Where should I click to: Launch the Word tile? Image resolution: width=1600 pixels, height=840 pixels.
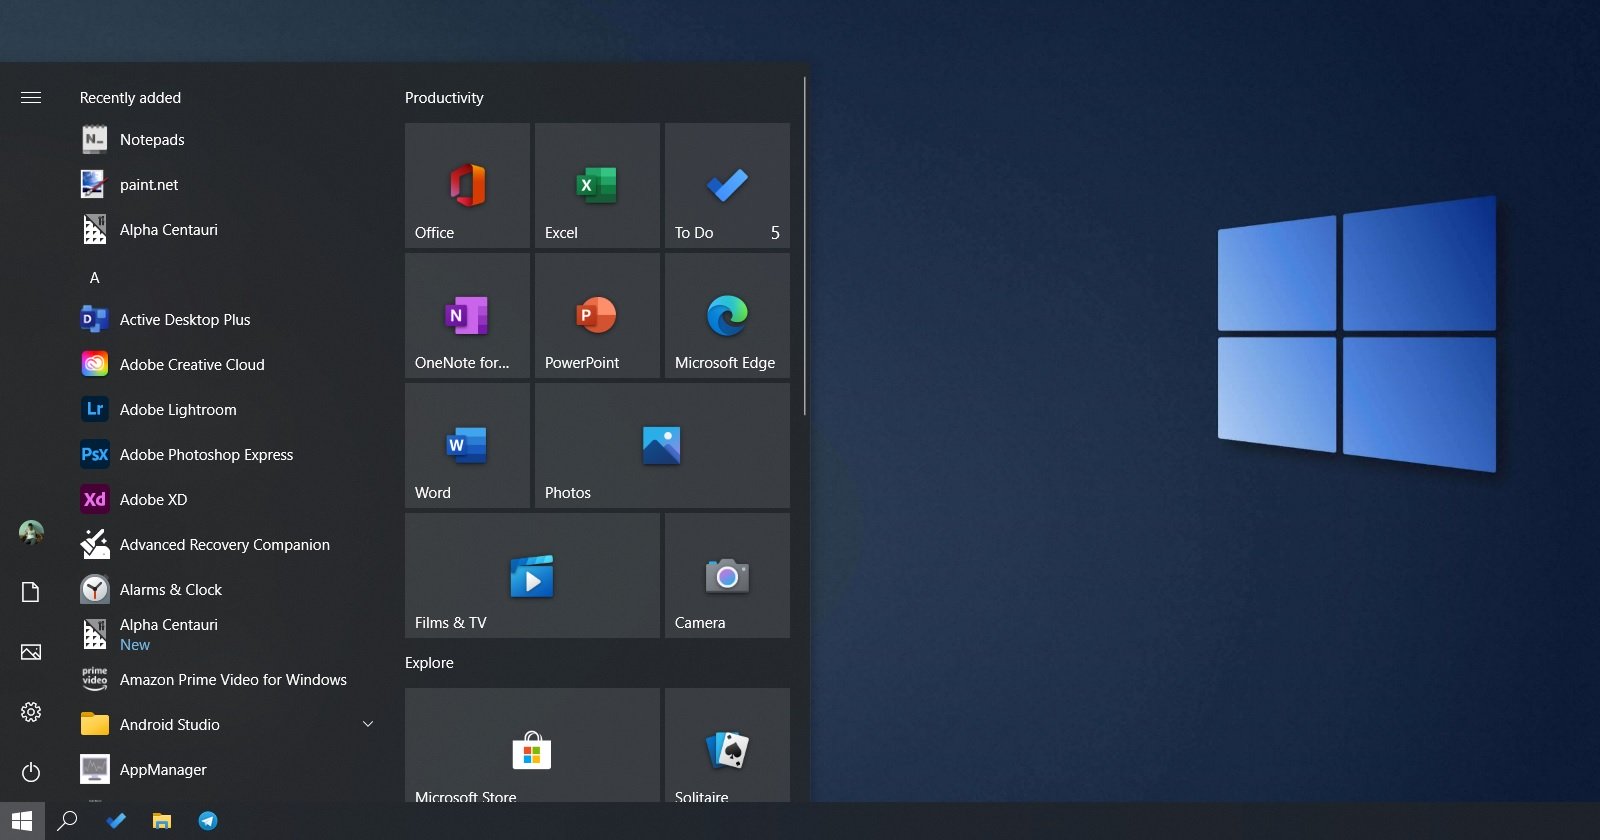pyautogui.click(x=467, y=445)
